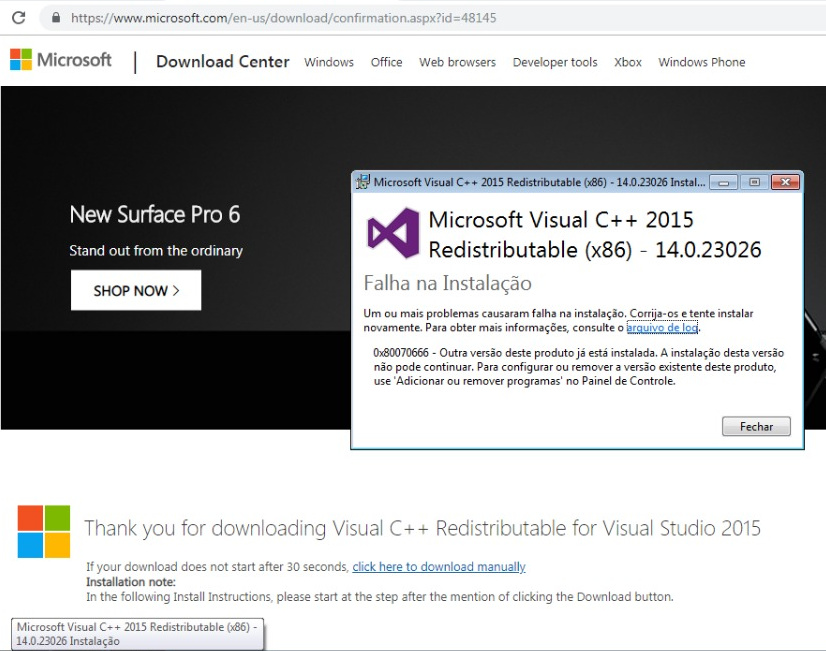The height and width of the screenshot is (651, 826).
Task: Open the 'arquivo de log' link
Action: pyautogui.click(x=662, y=328)
